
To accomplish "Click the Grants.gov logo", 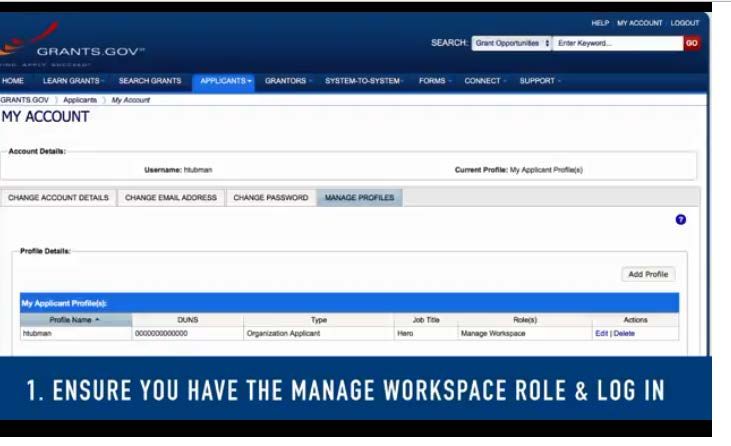I will pyautogui.click(x=72, y=44).
